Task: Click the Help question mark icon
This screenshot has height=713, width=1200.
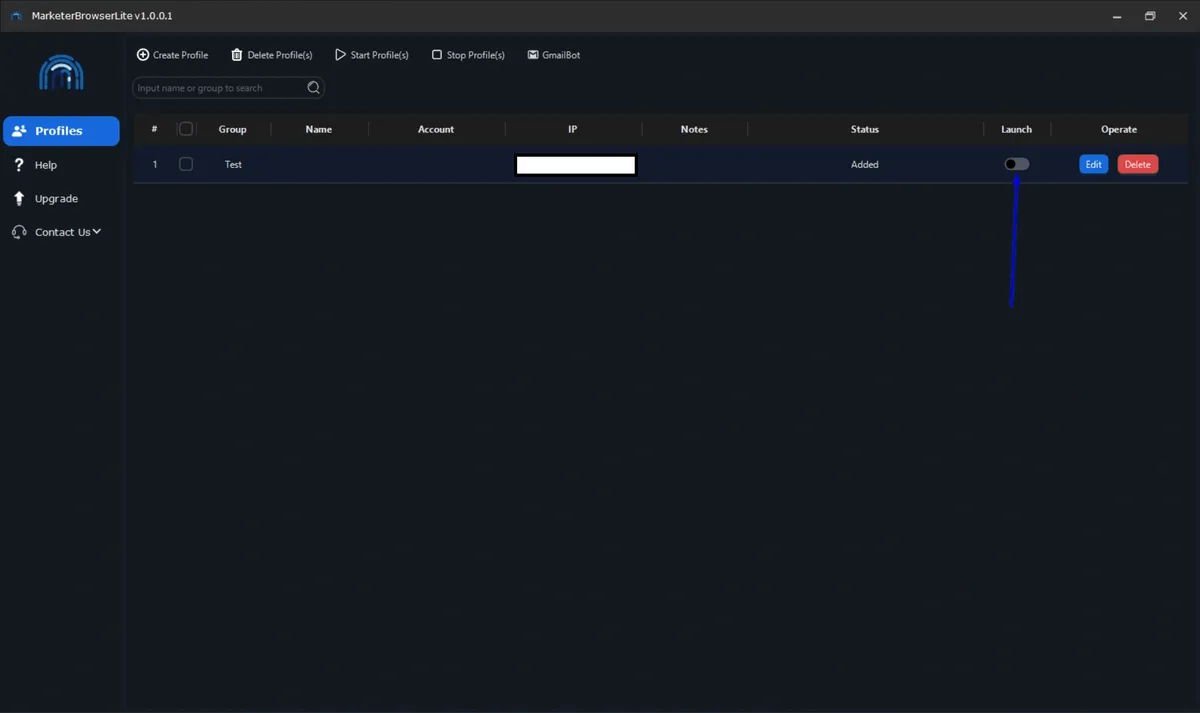Action: 19,165
